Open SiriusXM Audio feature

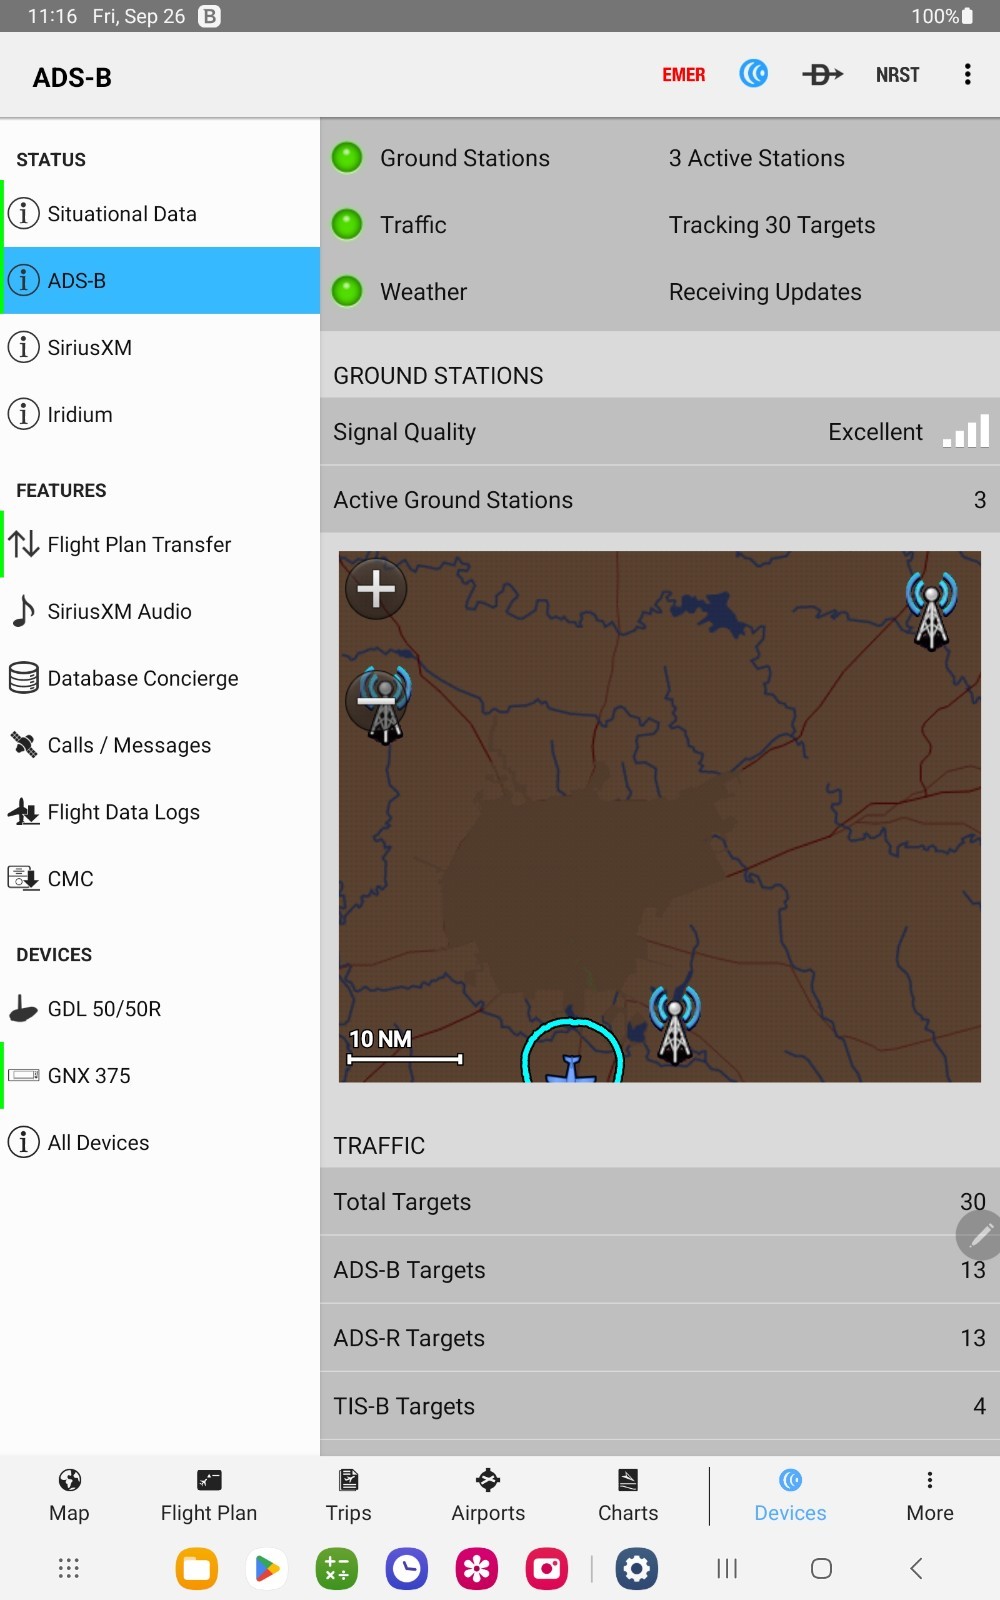point(160,612)
